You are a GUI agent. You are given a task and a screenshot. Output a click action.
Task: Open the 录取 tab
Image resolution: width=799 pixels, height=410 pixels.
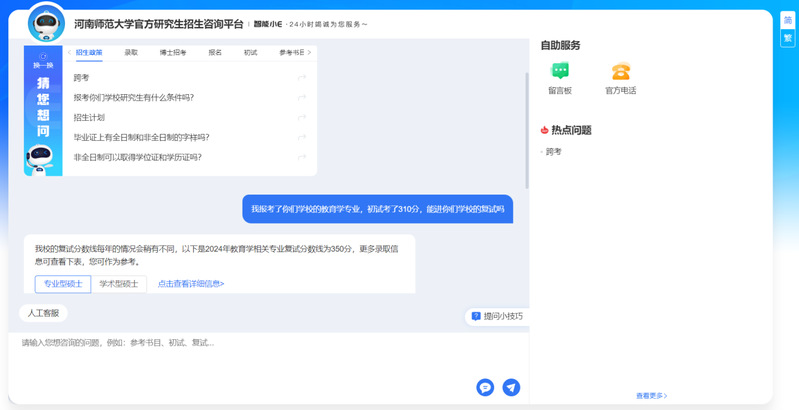point(131,52)
